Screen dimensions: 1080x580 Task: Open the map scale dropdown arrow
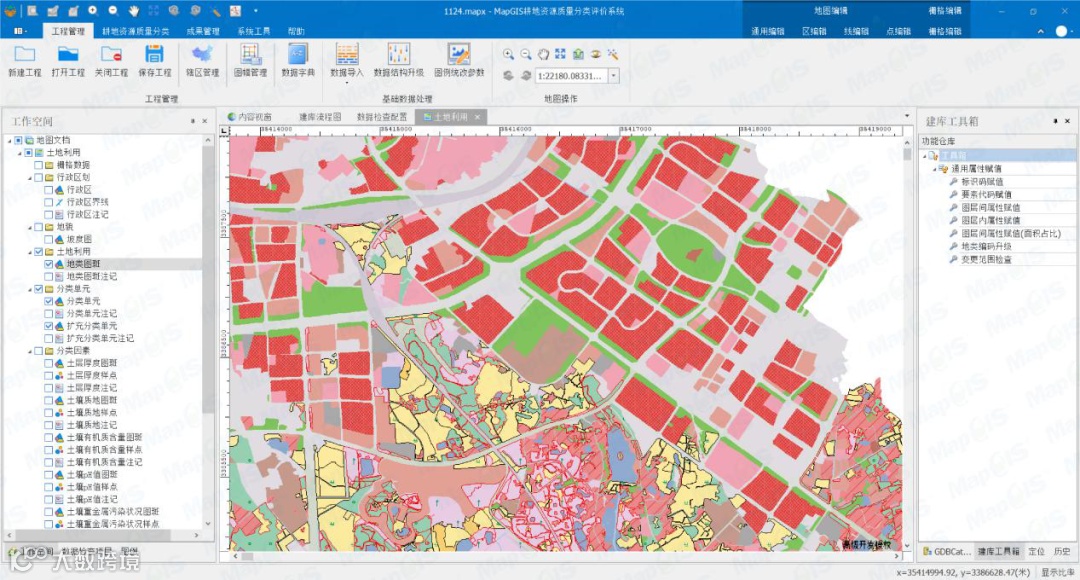[x=614, y=76]
